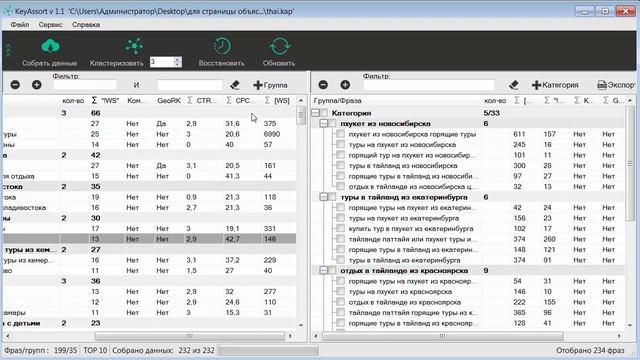Check the Категория root checkbox
The width and height of the screenshot is (640, 360).
(x=324, y=113)
